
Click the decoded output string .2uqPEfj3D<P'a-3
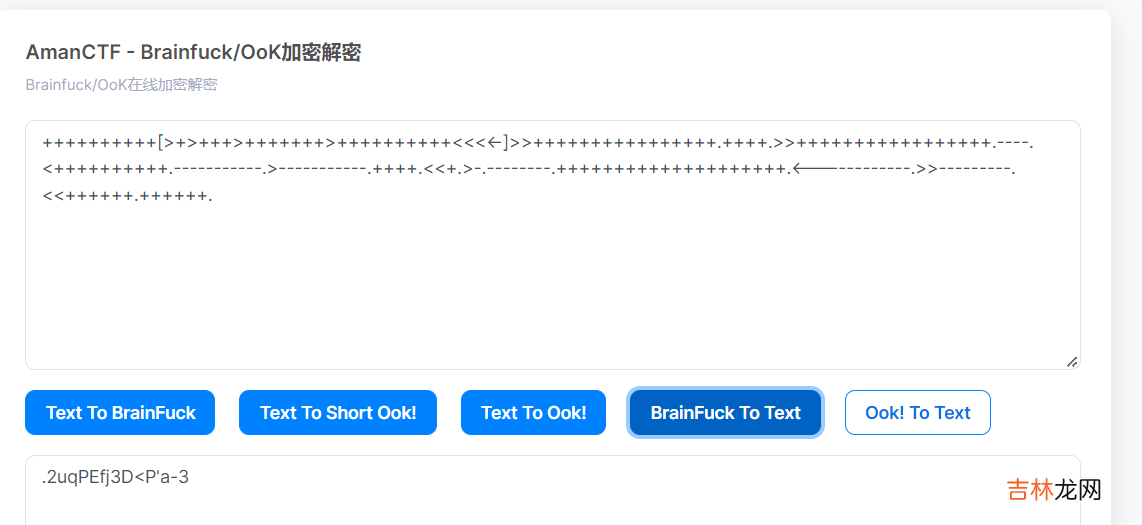point(115,477)
